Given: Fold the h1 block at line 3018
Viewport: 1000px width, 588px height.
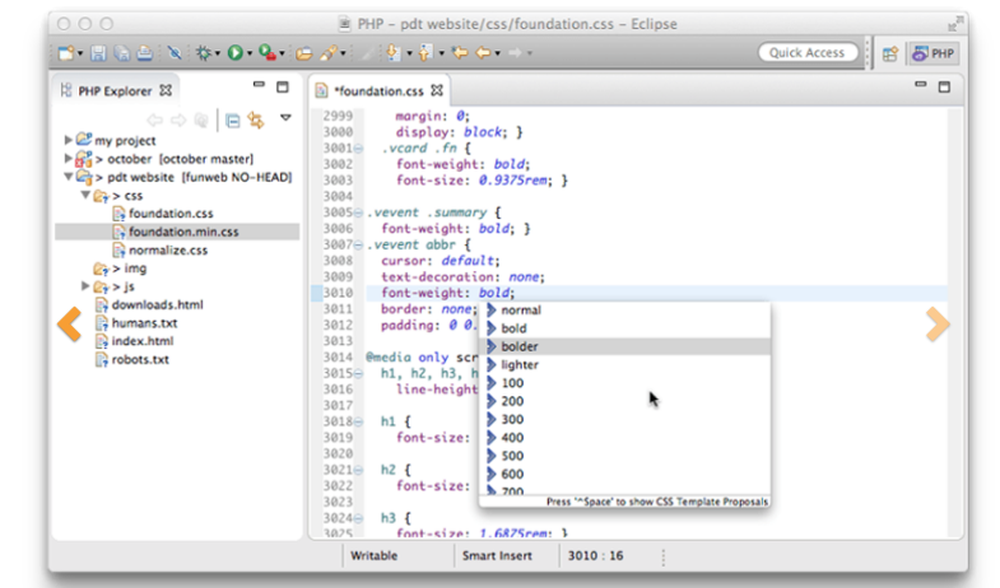Looking at the screenshot, I should [358, 422].
